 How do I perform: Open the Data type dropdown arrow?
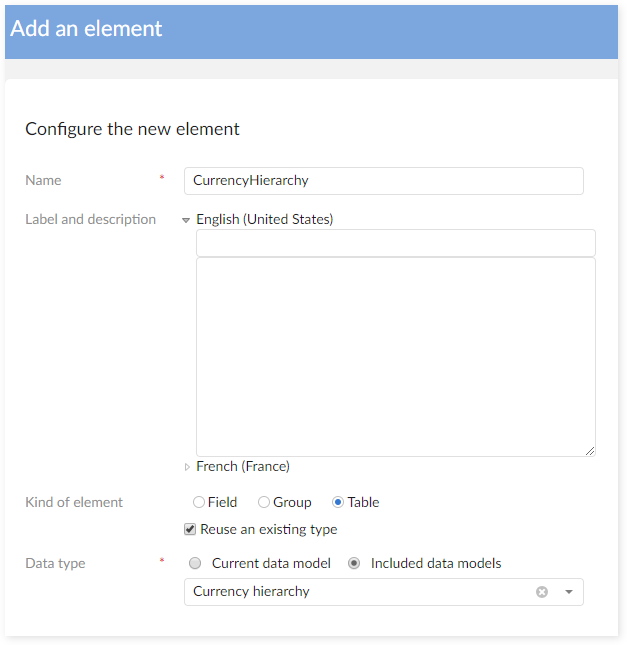(569, 592)
